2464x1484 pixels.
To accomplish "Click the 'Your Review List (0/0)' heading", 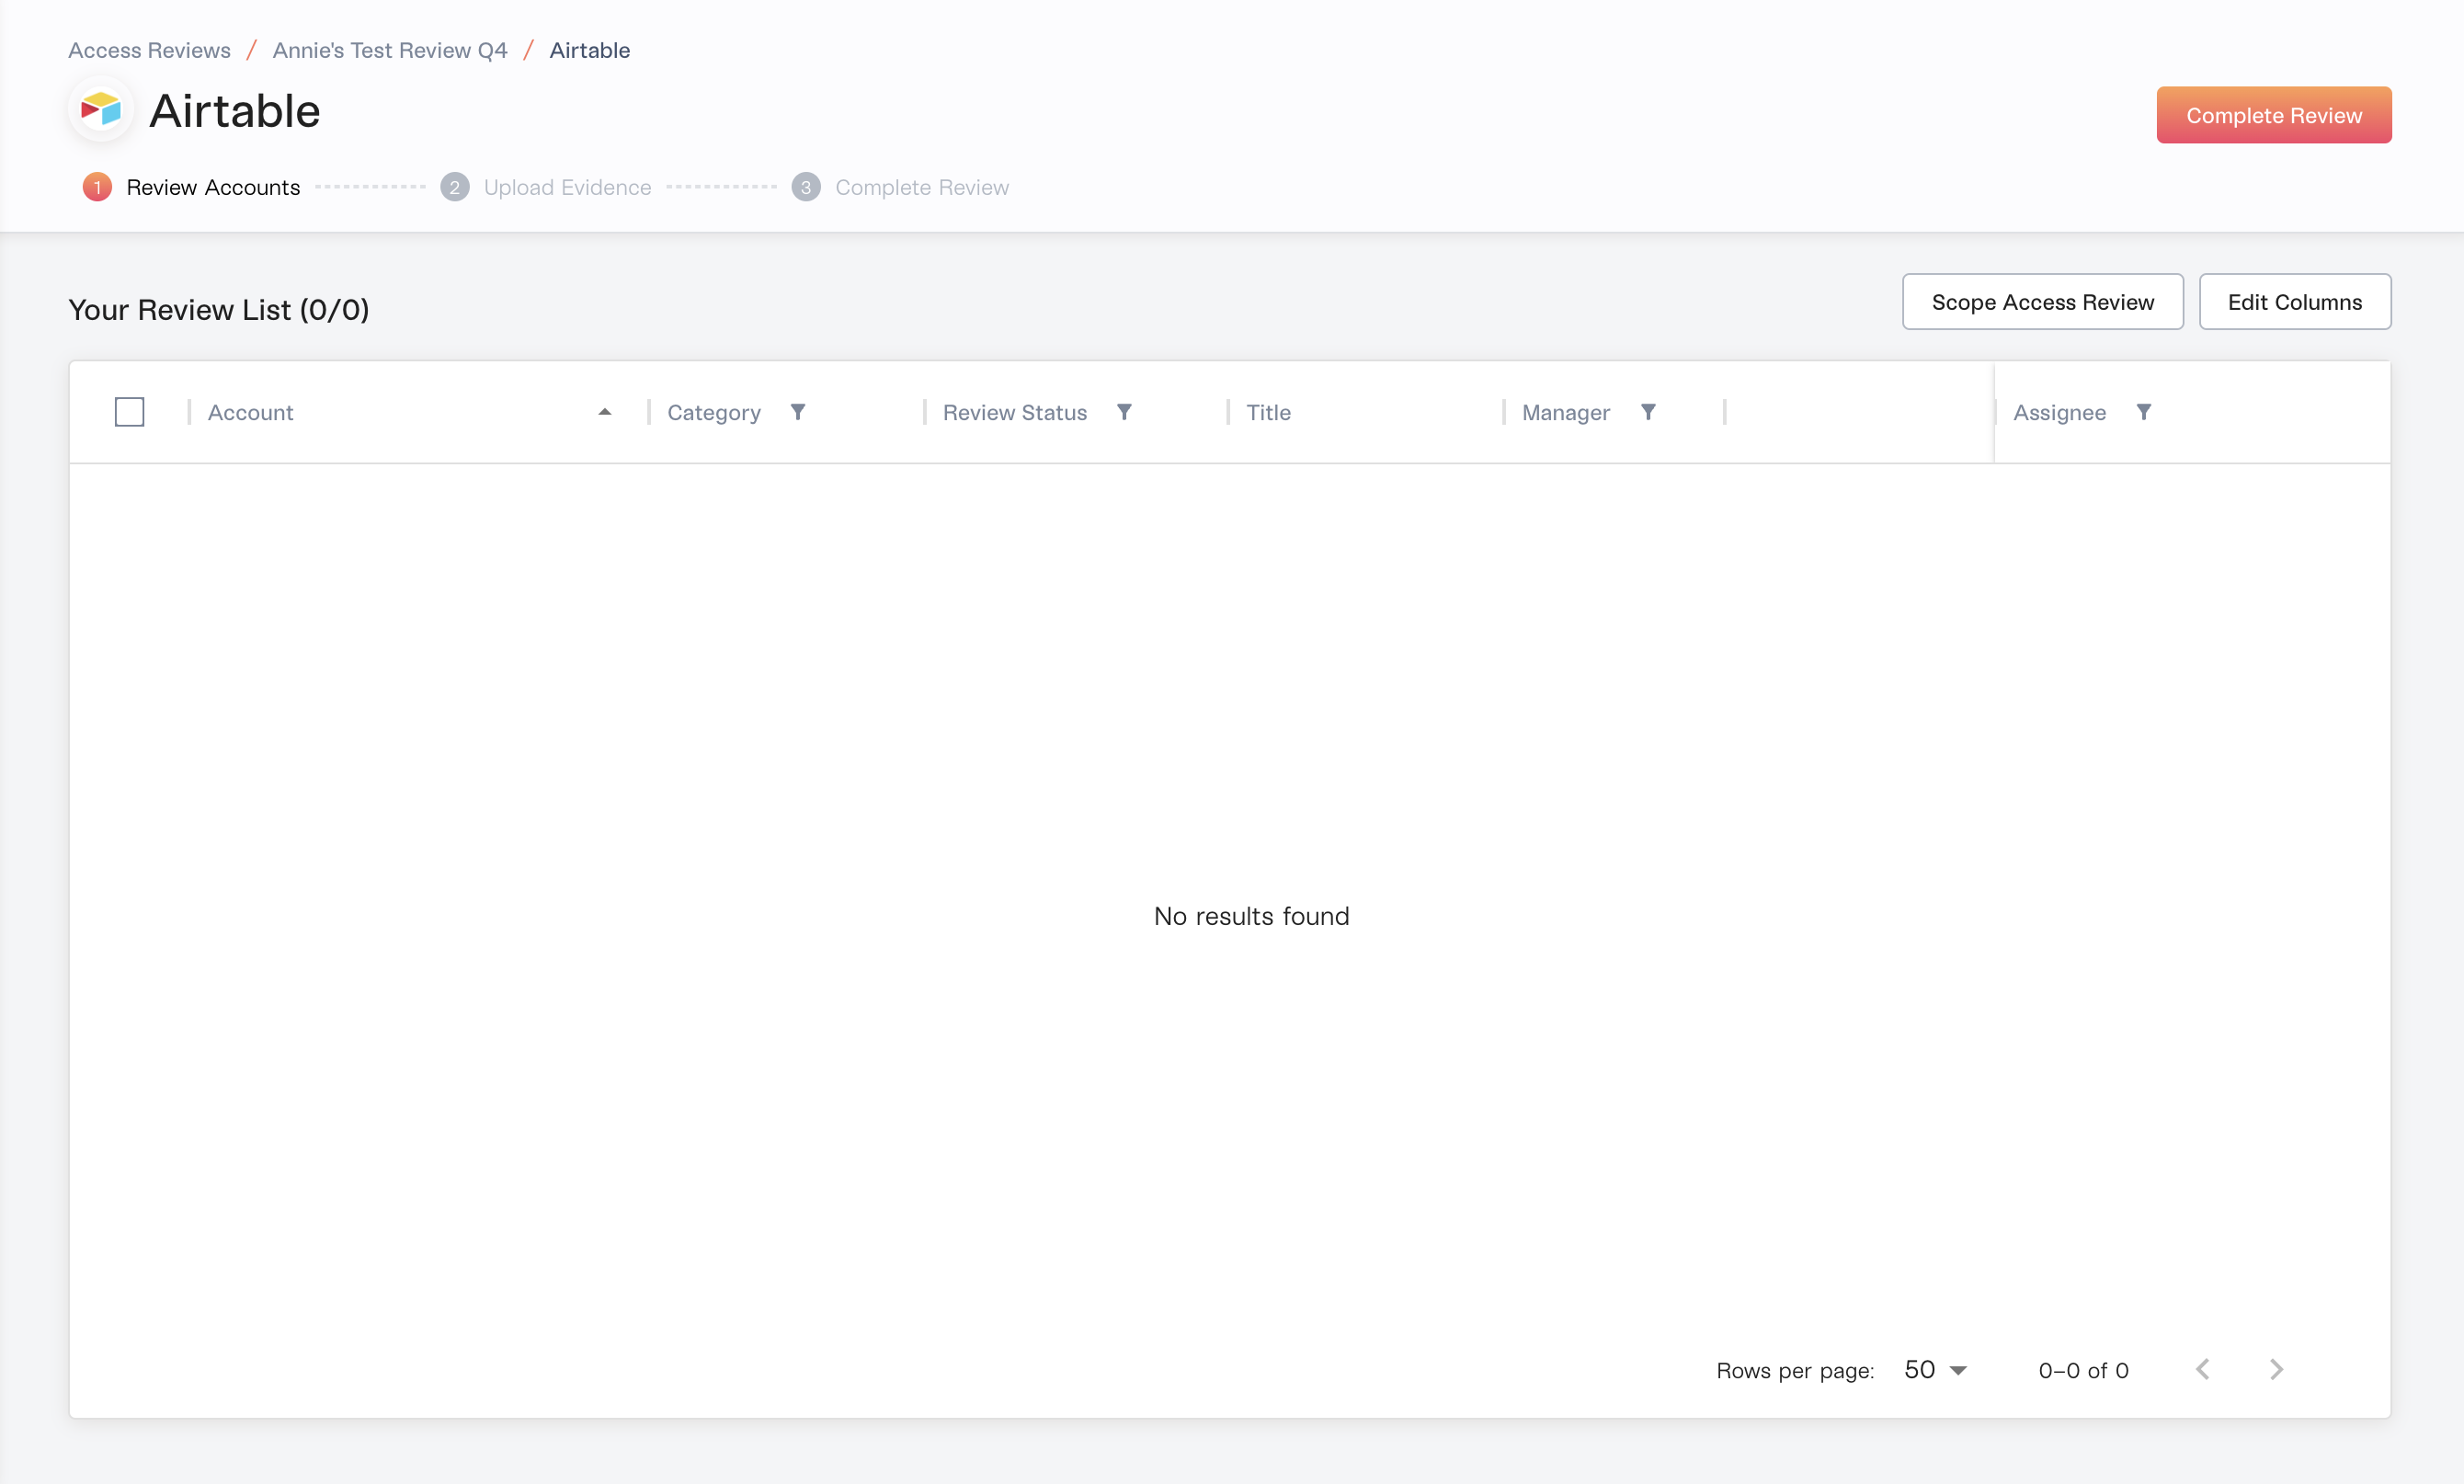I will coord(219,310).
